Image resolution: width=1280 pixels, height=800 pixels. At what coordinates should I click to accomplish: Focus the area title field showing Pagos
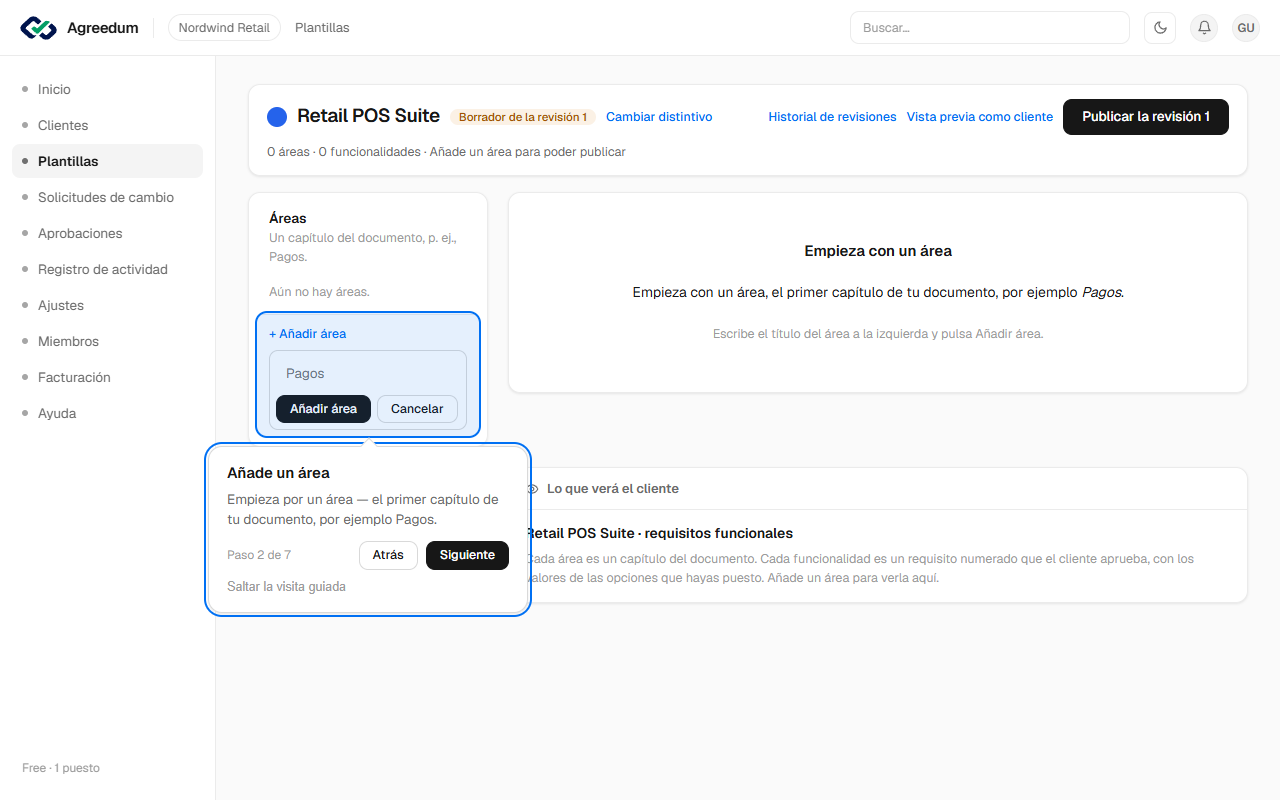pyautogui.click(x=368, y=373)
